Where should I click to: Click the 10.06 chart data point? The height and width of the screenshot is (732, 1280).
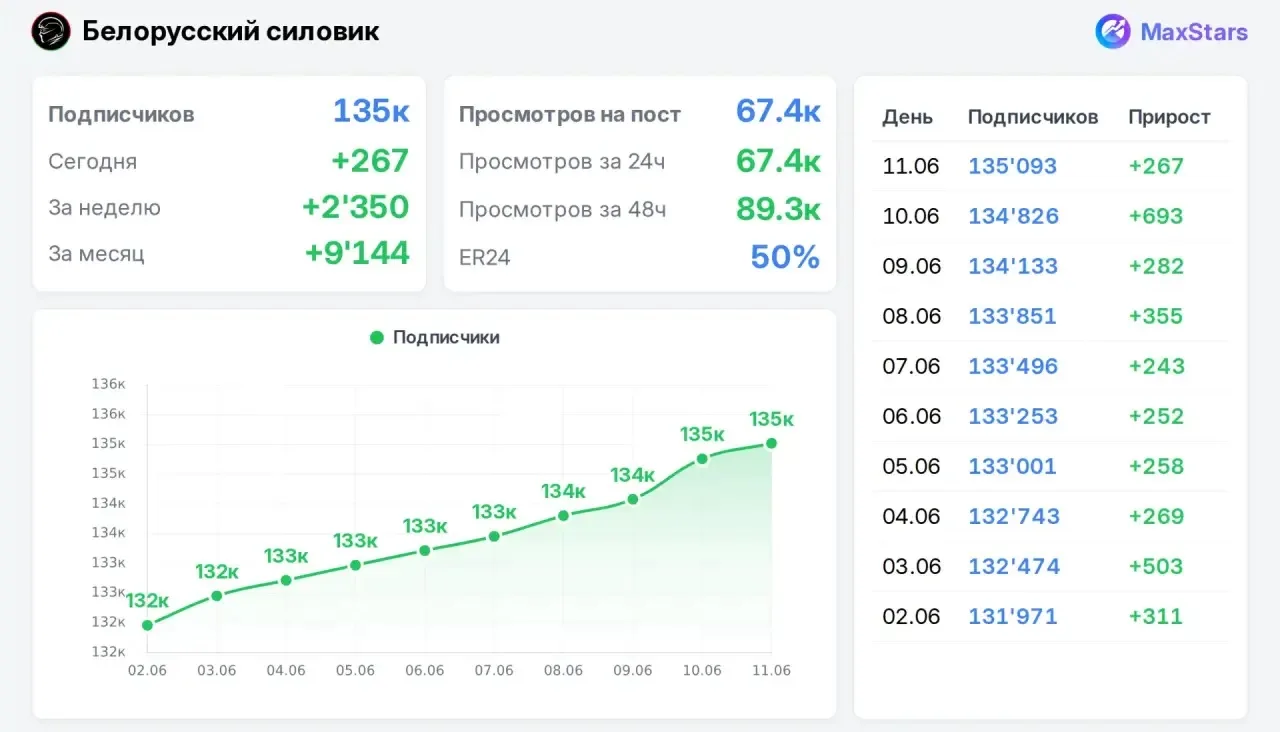tap(702, 459)
